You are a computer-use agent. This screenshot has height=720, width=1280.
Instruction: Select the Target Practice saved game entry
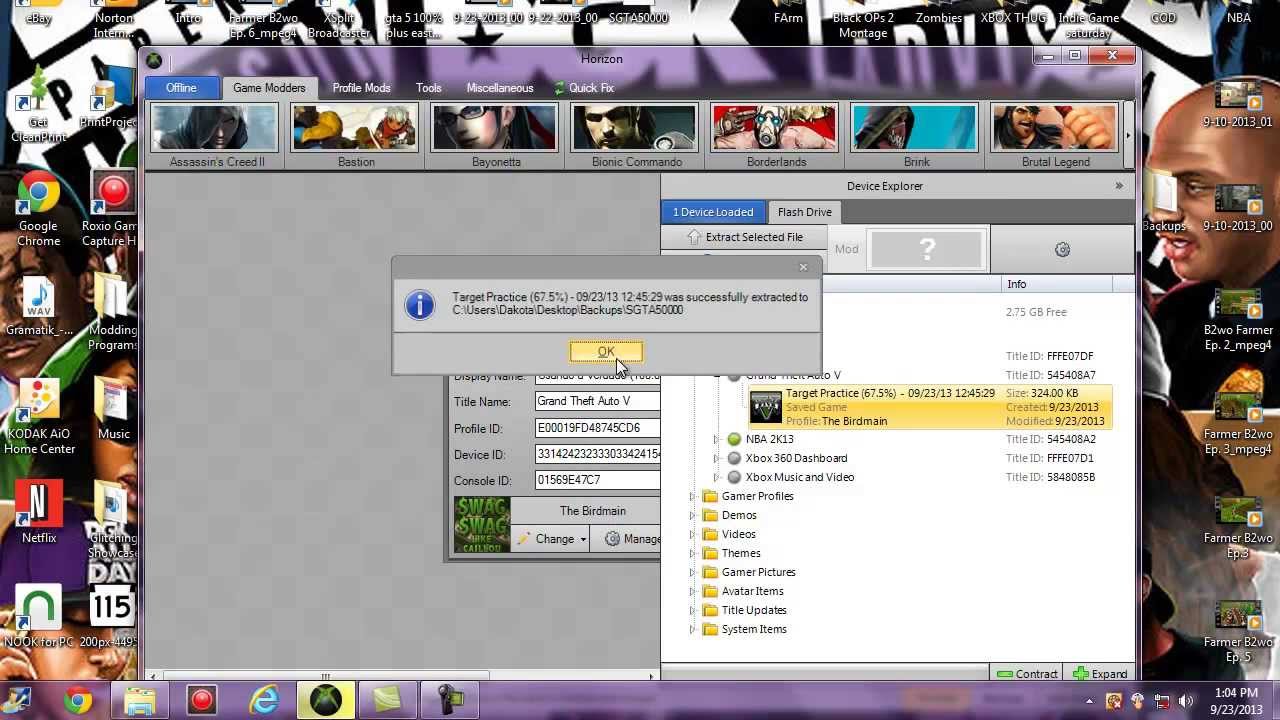tap(930, 407)
